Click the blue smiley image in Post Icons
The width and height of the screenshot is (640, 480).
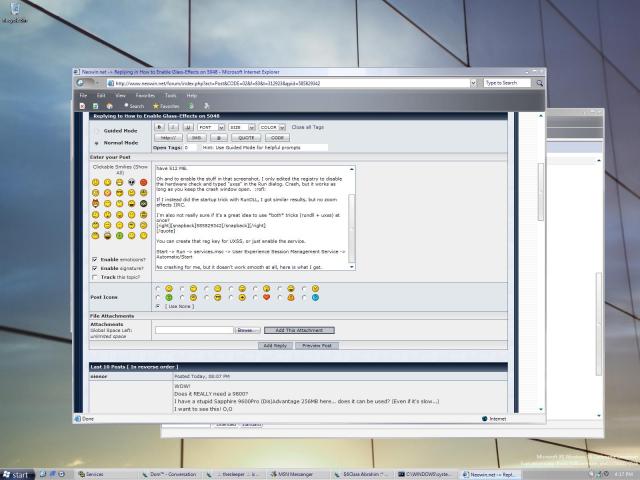315,298
